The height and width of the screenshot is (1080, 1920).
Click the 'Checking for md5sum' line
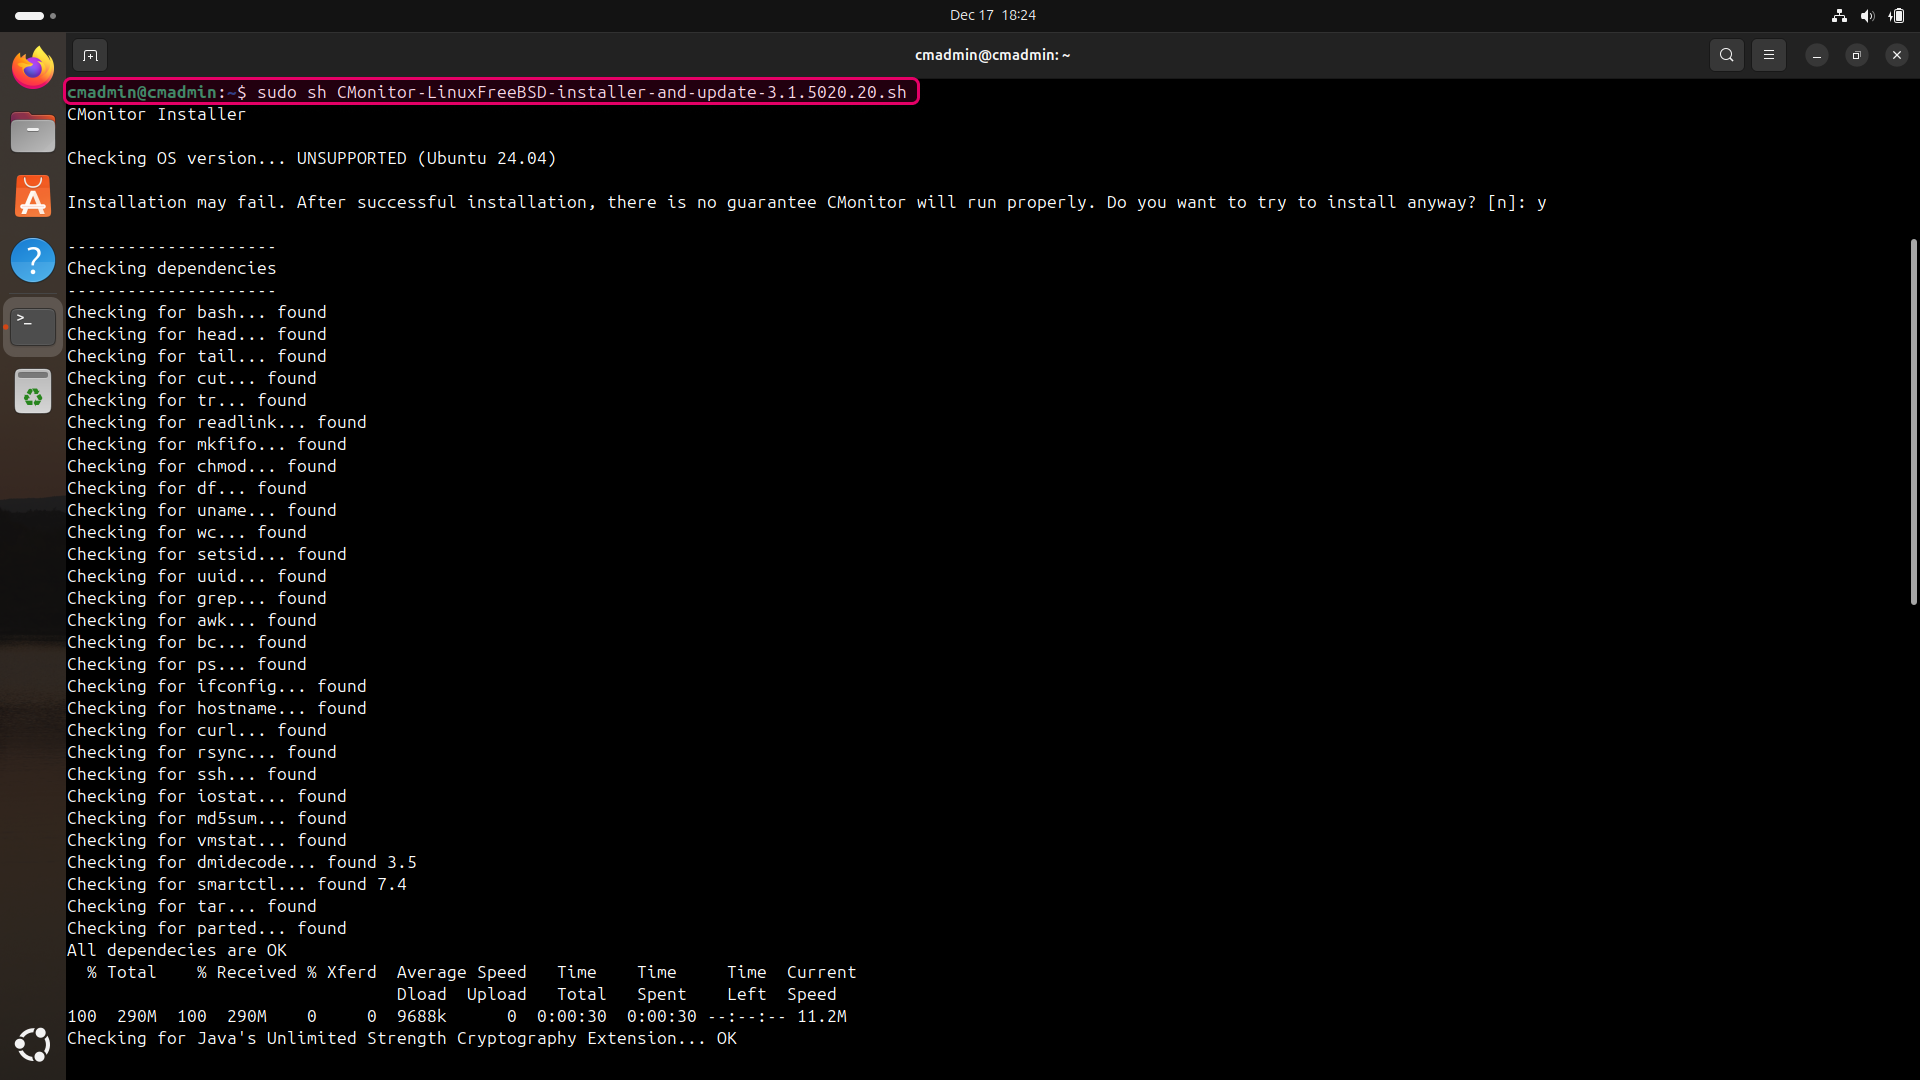206,818
